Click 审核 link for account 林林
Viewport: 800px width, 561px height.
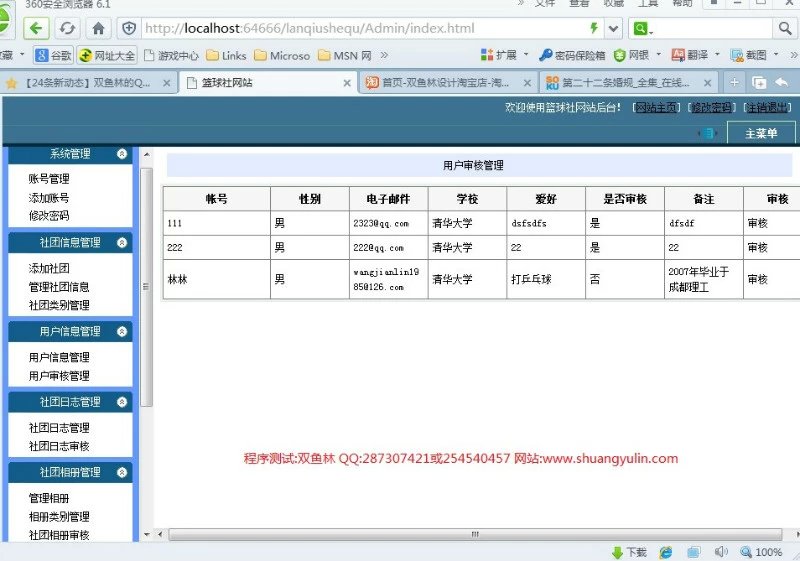(x=758, y=279)
